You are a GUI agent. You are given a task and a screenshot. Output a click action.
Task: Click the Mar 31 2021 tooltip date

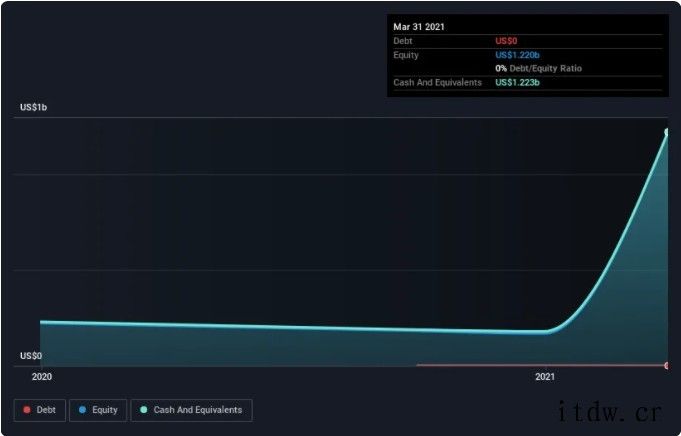point(419,27)
